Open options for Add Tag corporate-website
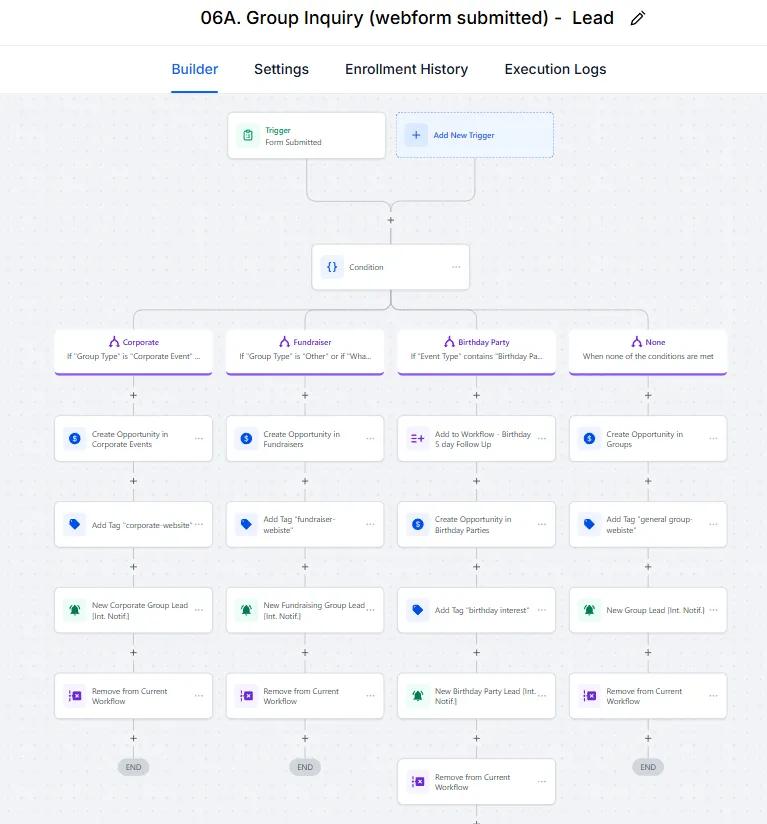Image resolution: width=767 pixels, height=824 pixels. (x=199, y=524)
